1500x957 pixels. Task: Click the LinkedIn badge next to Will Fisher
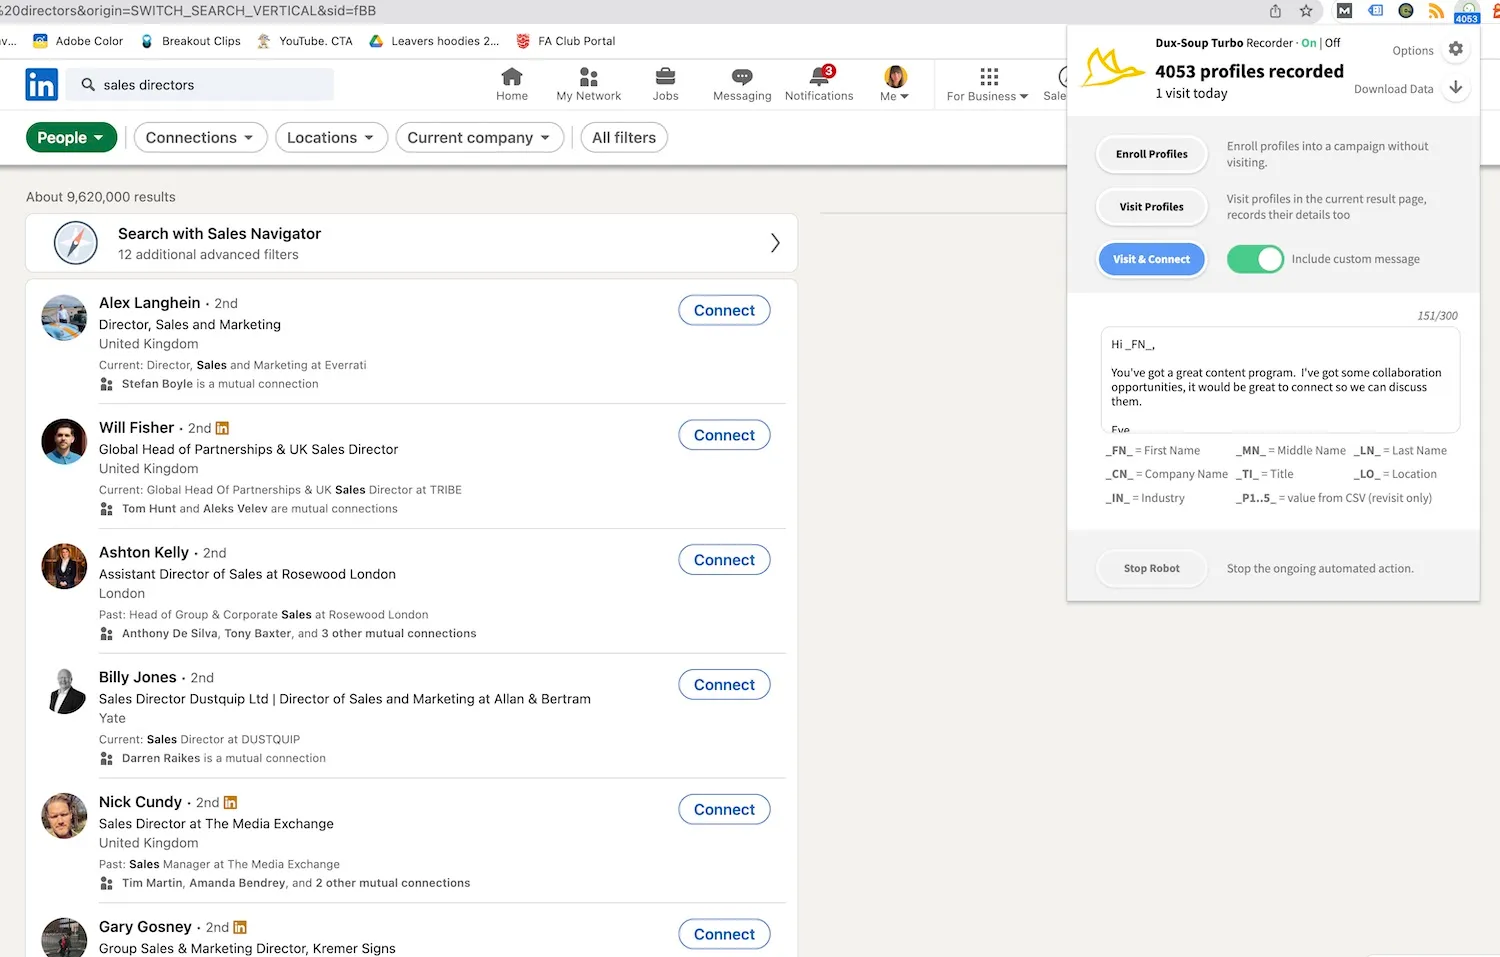222,428
